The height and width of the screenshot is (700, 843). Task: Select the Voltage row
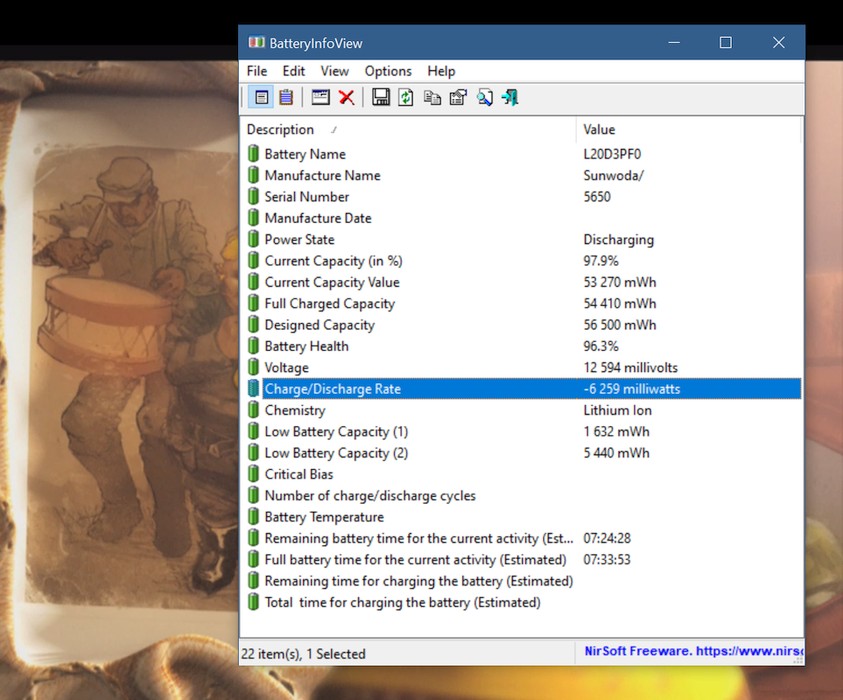coord(523,368)
